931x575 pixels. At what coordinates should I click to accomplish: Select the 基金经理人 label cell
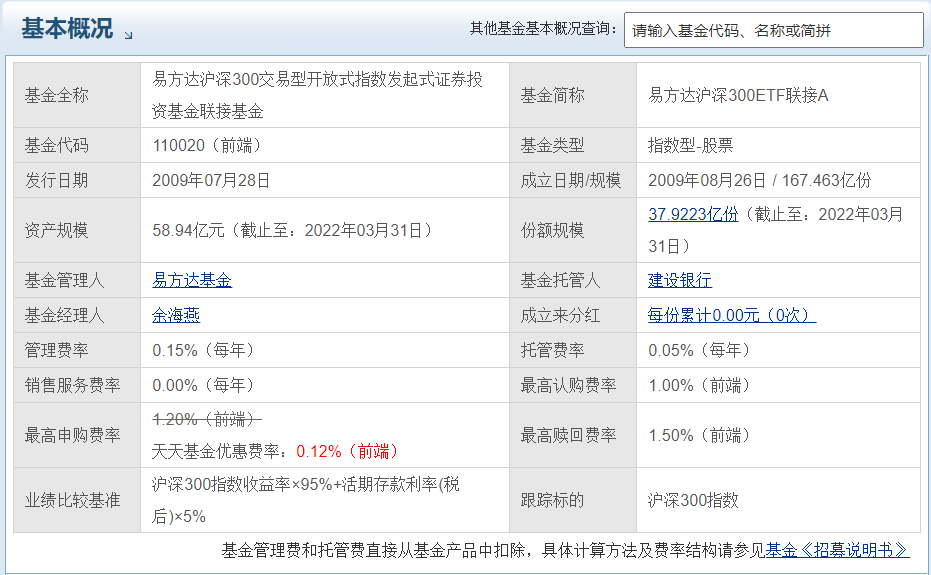coord(77,315)
